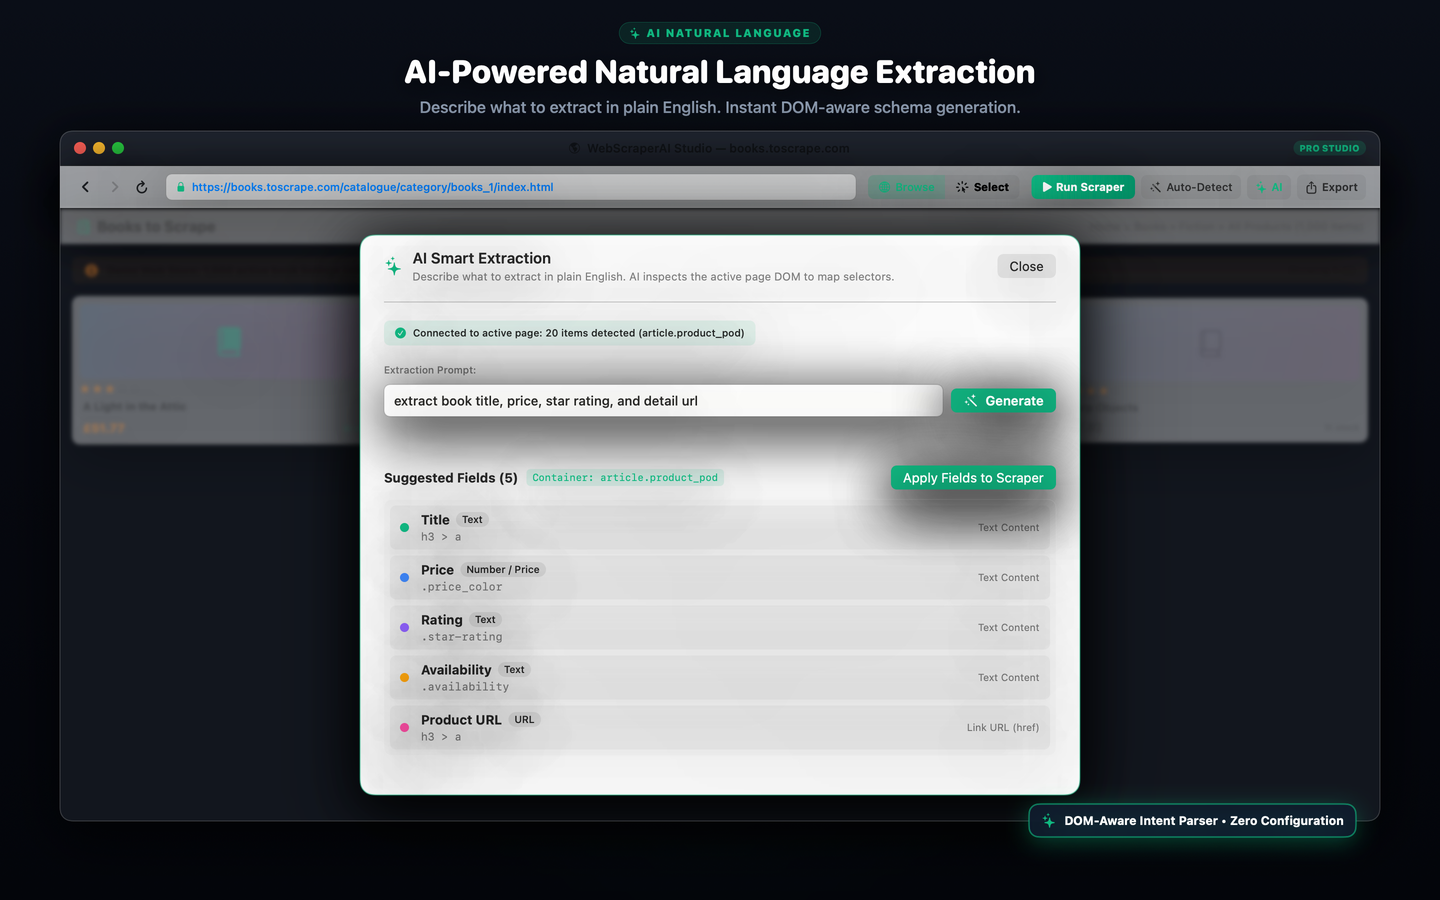The width and height of the screenshot is (1440, 900).
Task: Switch to Browse mode
Action: point(907,187)
